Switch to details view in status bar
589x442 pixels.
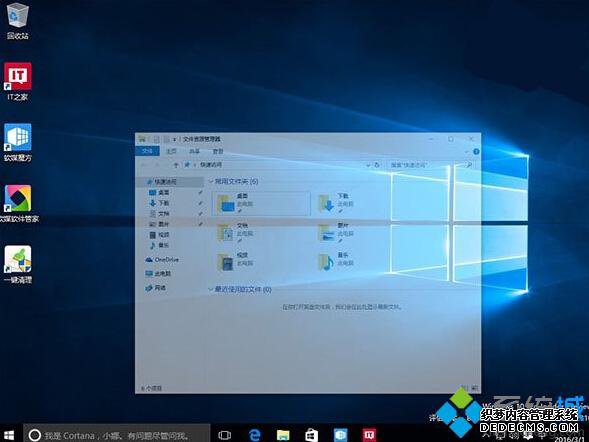pos(465,388)
